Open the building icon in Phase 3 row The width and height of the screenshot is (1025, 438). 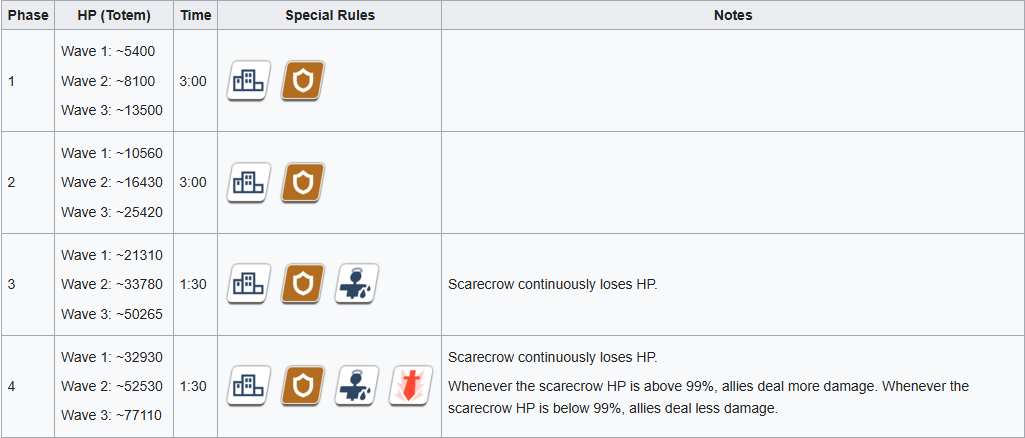tap(249, 284)
